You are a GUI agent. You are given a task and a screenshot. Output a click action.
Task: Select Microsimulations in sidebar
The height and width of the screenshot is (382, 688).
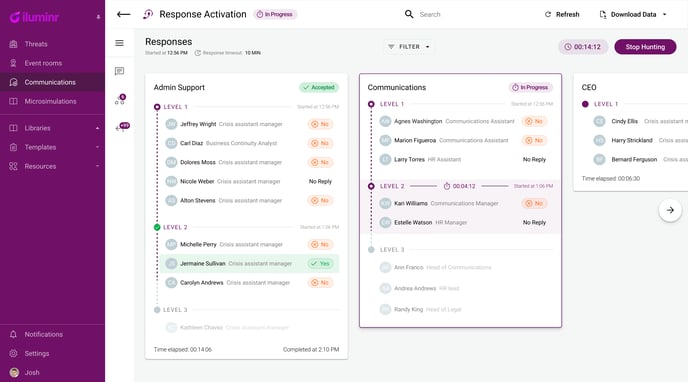pyautogui.click(x=53, y=101)
